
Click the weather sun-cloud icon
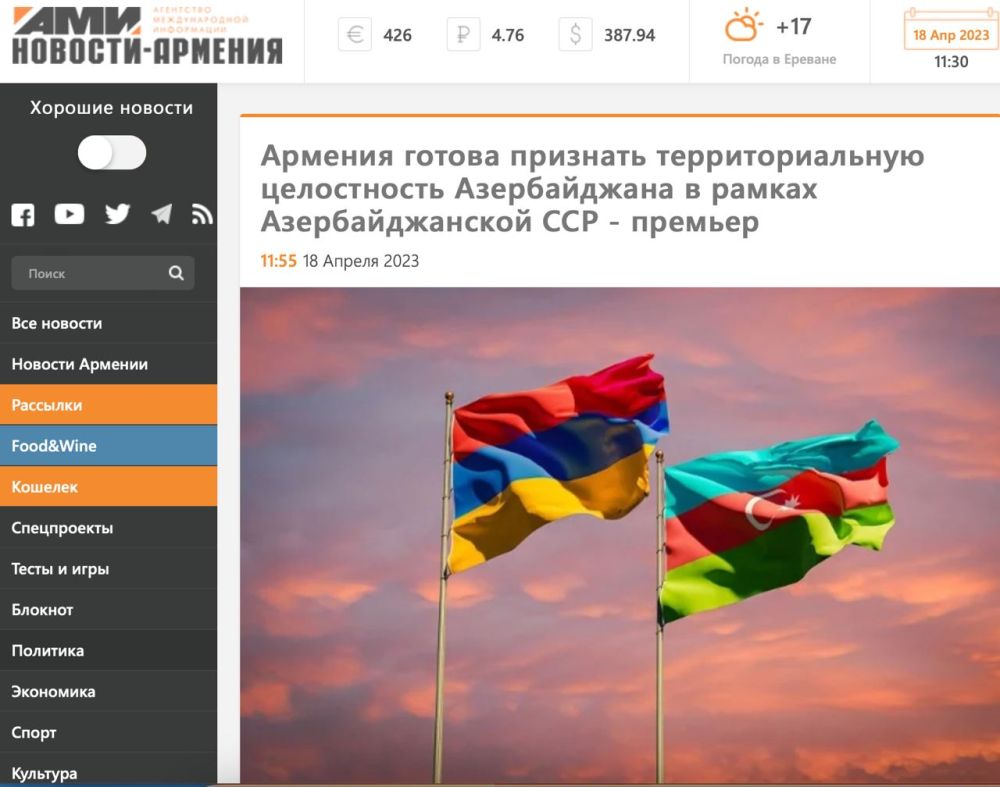[744, 26]
